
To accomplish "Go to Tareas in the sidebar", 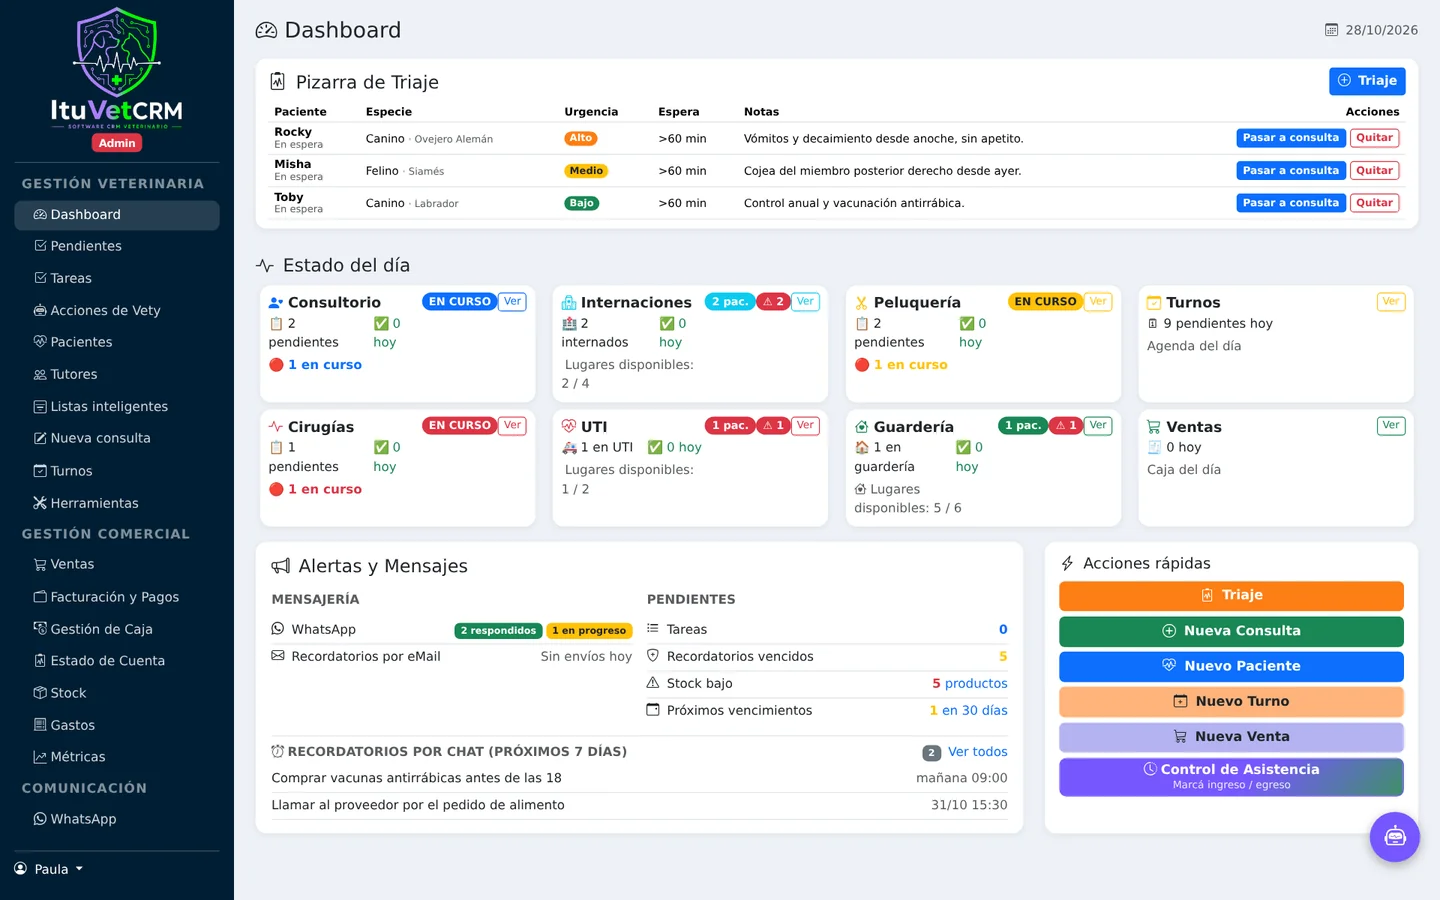I will [117, 278].
